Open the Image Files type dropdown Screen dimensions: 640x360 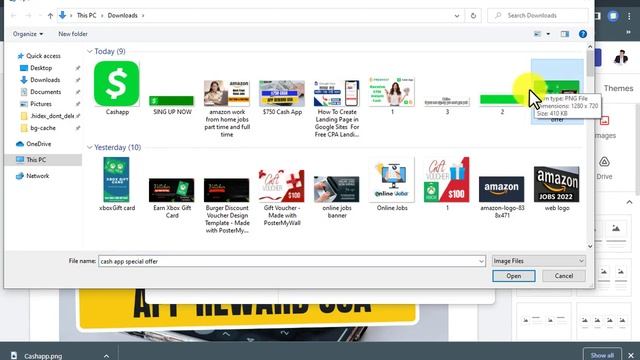[x=538, y=261]
